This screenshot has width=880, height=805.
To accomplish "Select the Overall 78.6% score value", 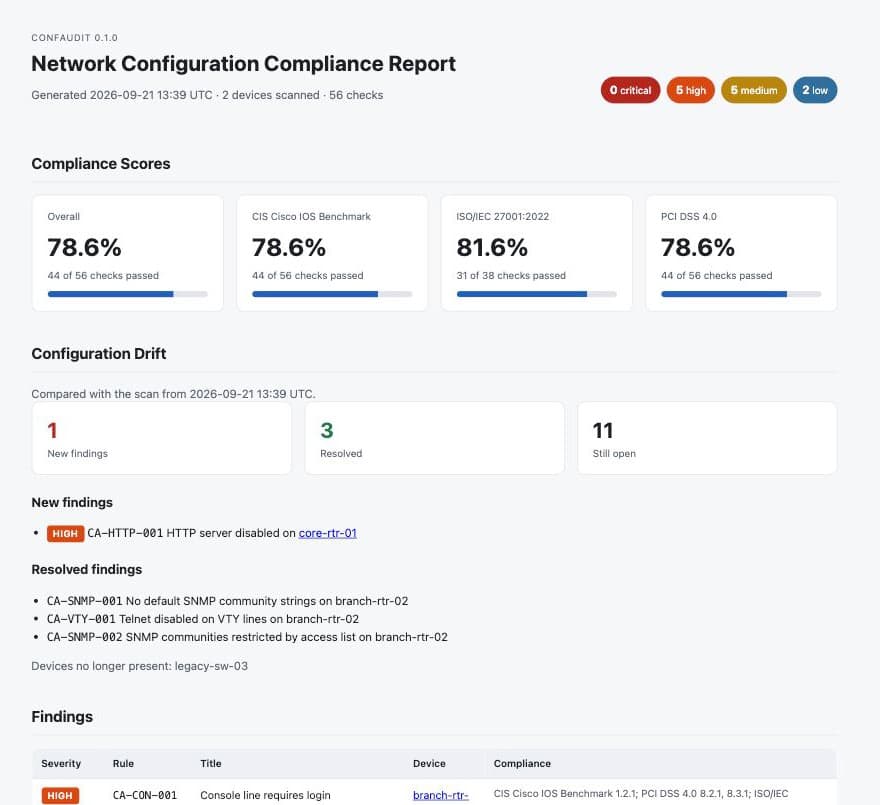I will [x=84, y=248].
